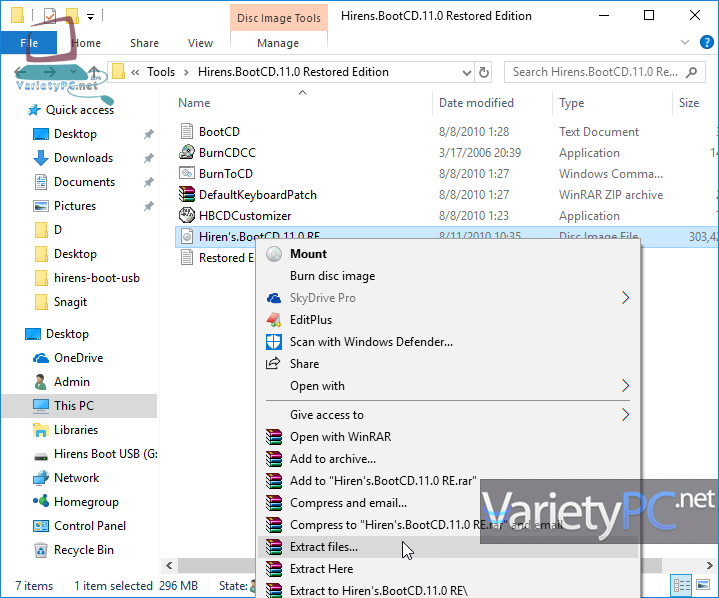The height and width of the screenshot is (598, 719).
Task: Click the pin icon beside Pictures
Action: (149, 206)
